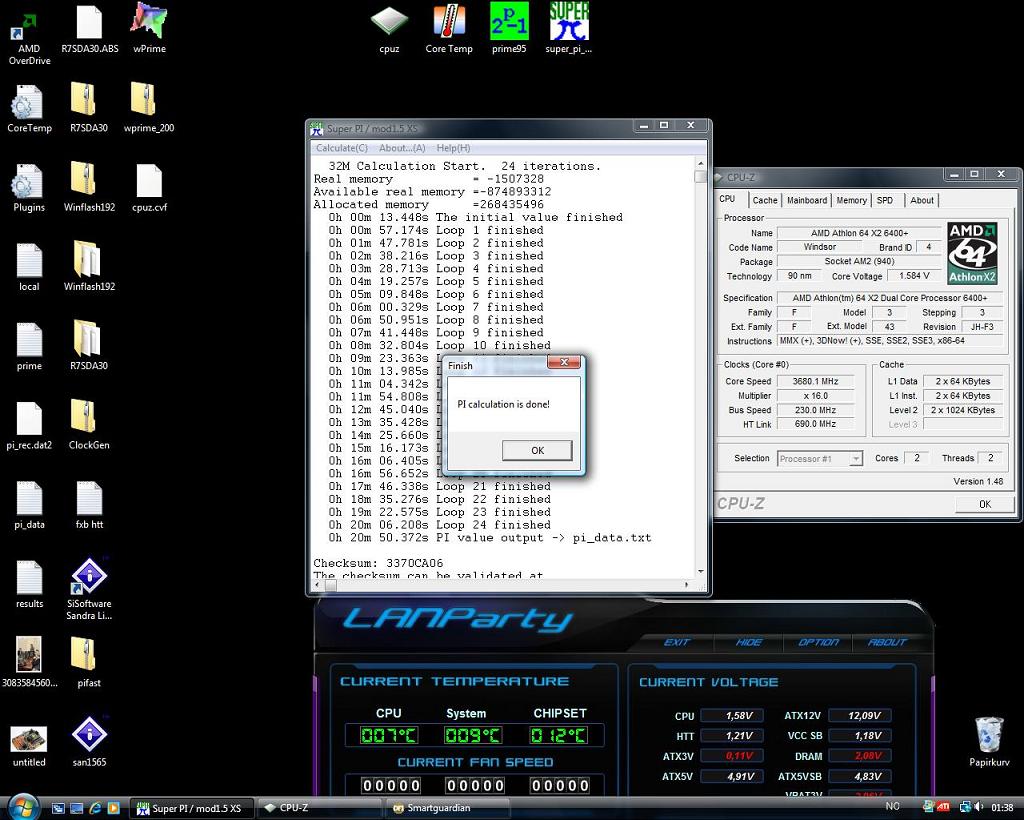Select the pifast zip archive
This screenshot has height=820, width=1024.
pos(89,663)
